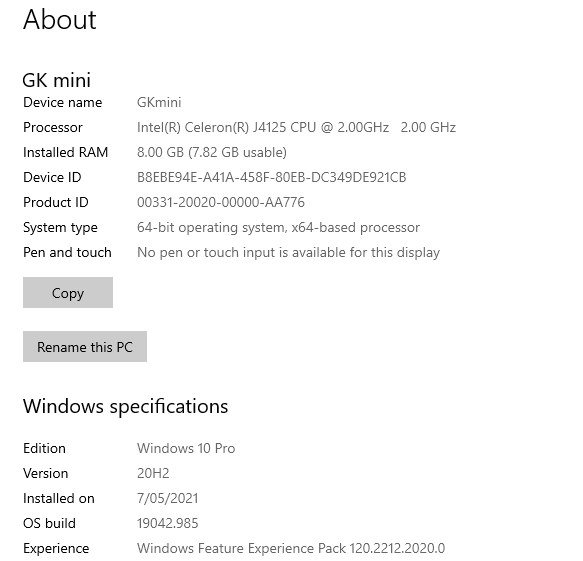Select the GK mini section heading
583x561 pixels.
[57, 80]
